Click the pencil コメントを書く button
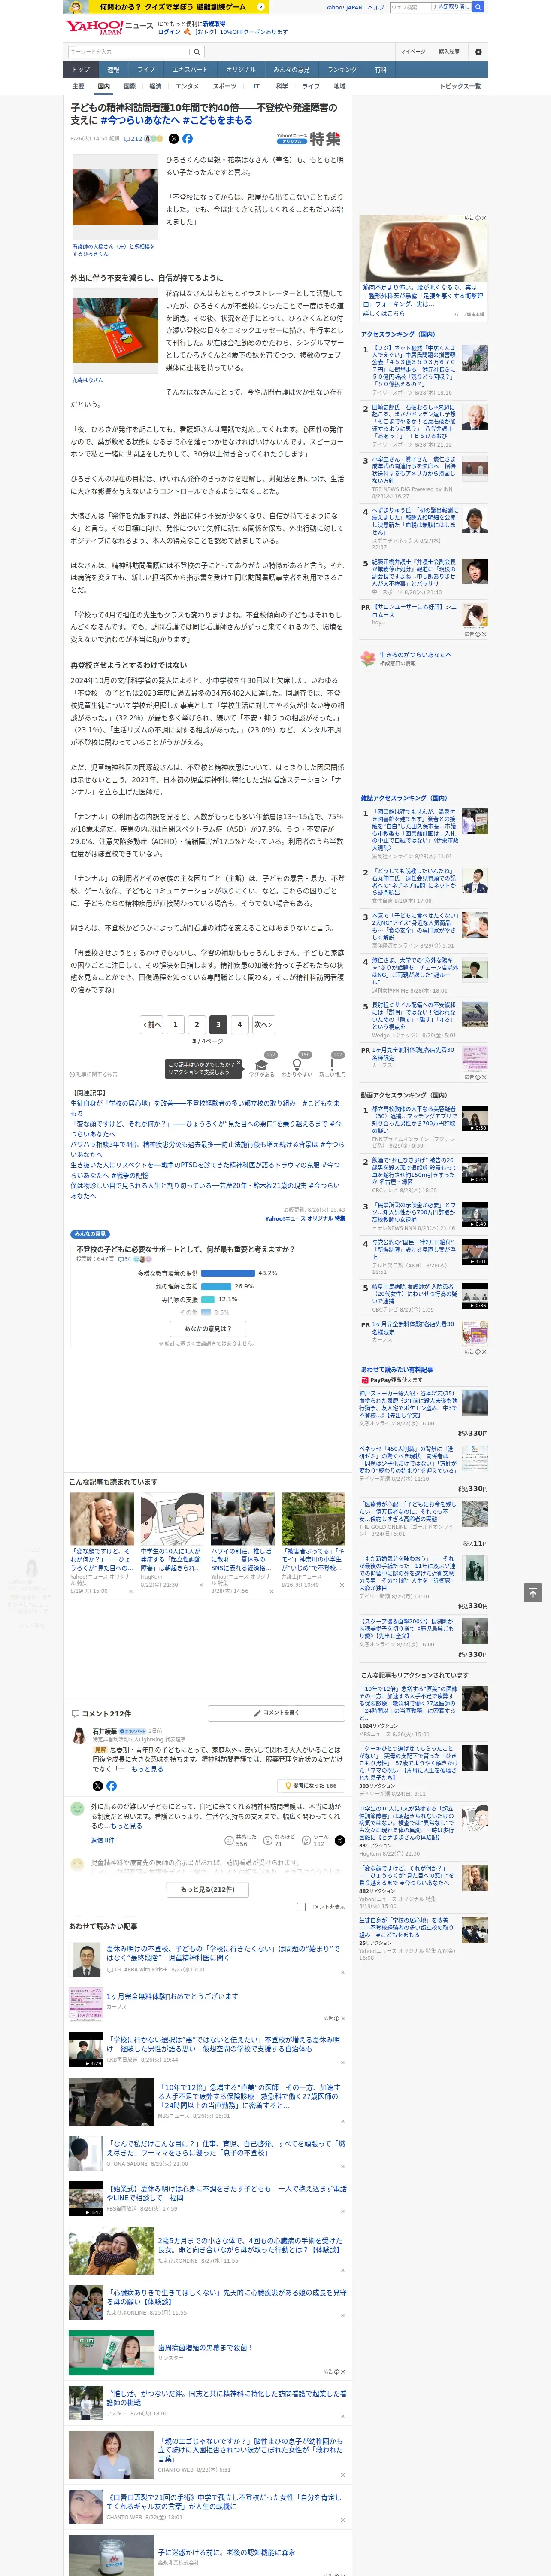Screen dimensions: 551x2576 tap(276, 1713)
